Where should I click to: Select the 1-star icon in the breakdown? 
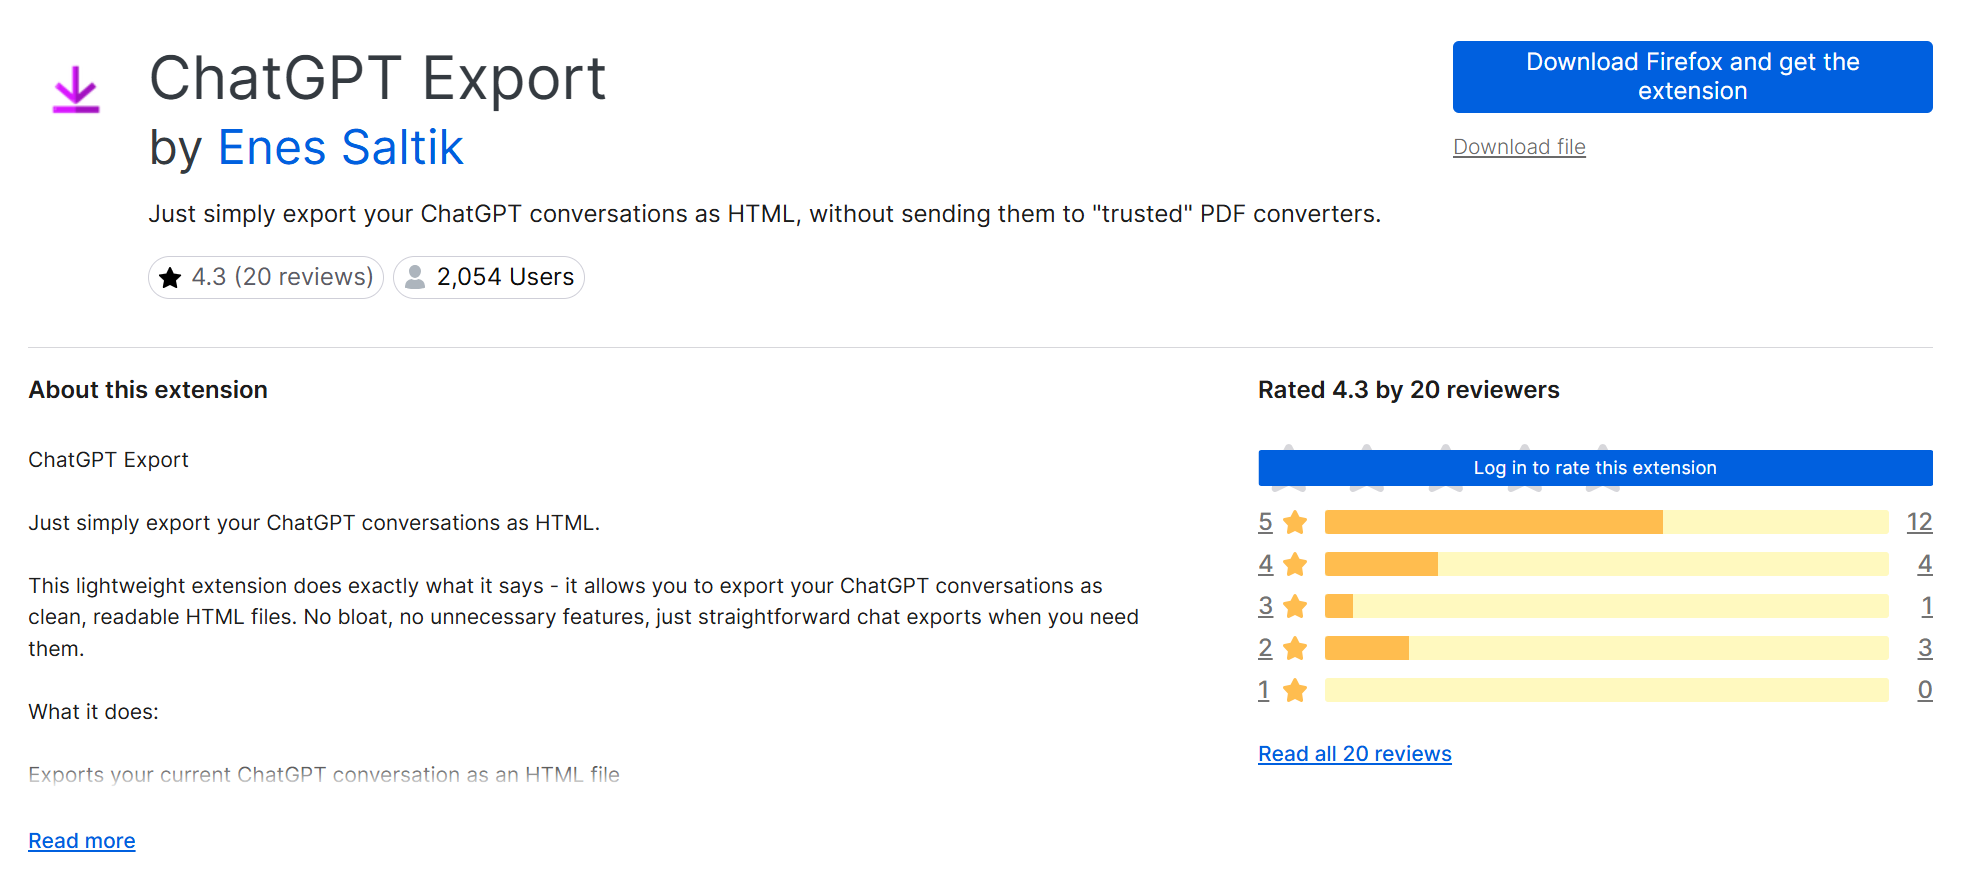tap(1295, 689)
